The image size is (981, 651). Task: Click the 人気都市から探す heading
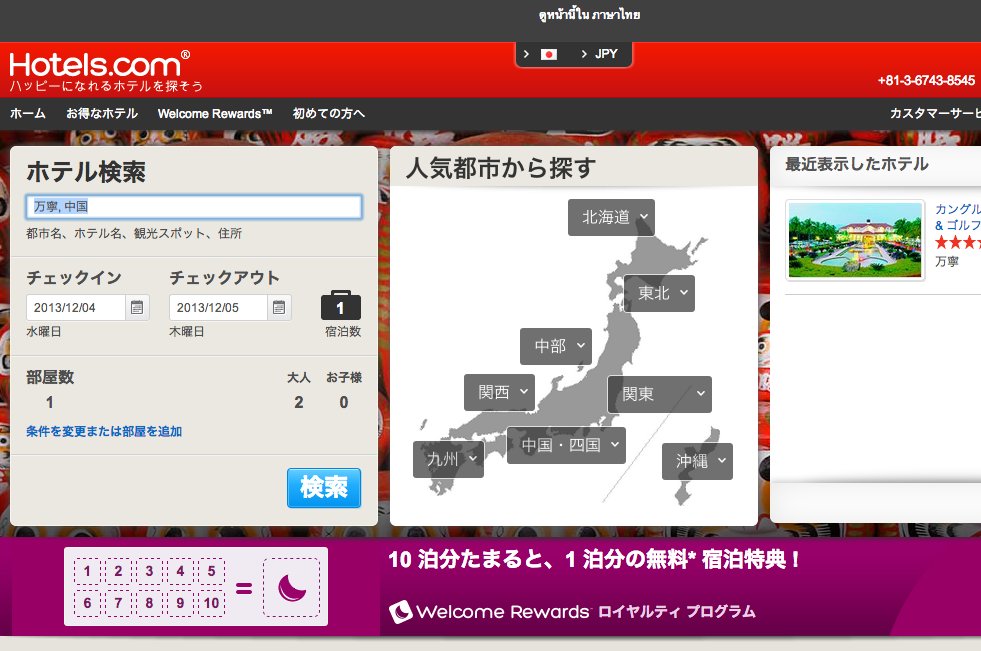(x=501, y=168)
